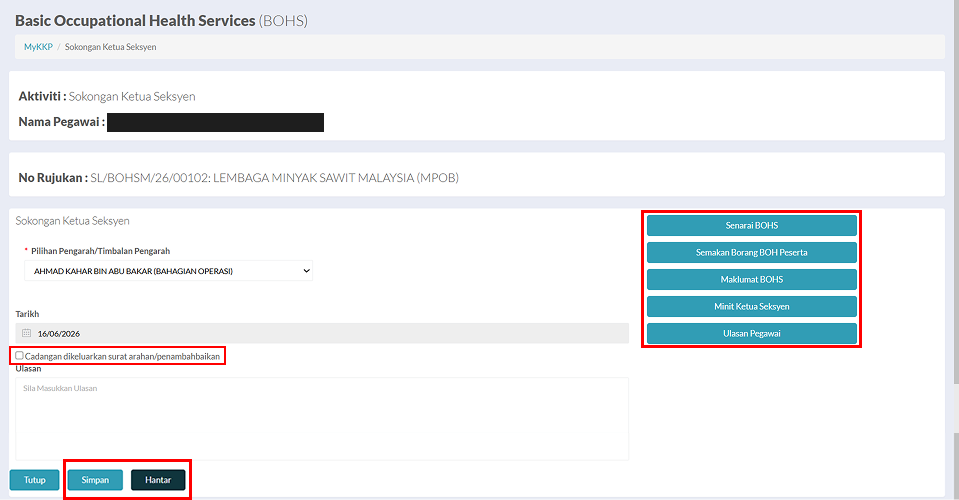The height and width of the screenshot is (500, 959).
Task: Open Ulasan Pegawai button
Action: point(752,333)
